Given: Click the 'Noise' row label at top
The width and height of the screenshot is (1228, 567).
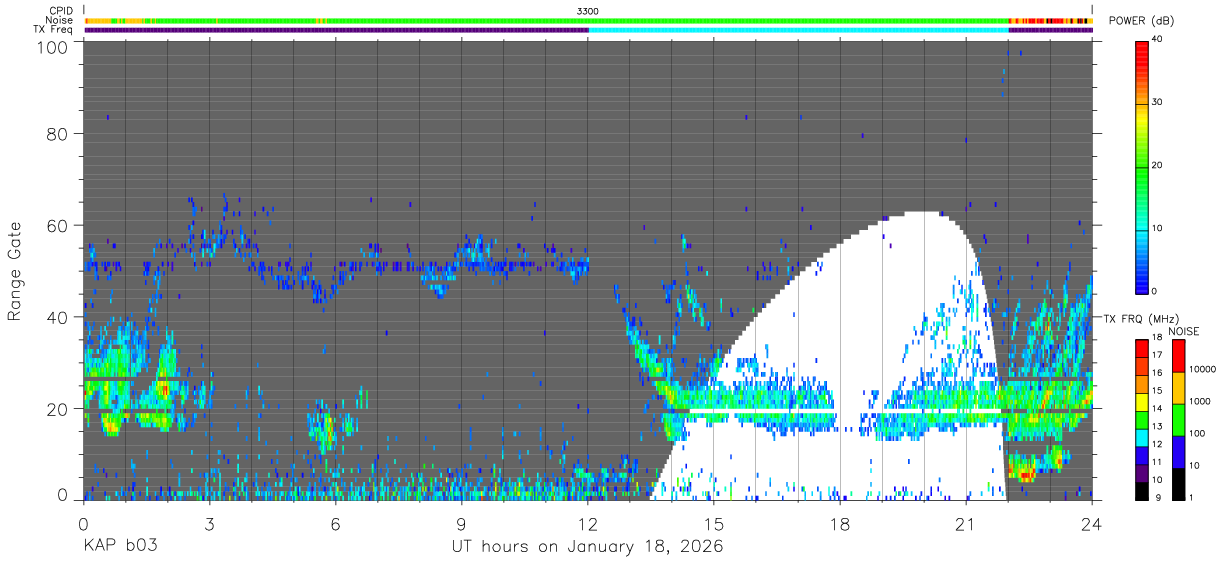Looking at the screenshot, I should tap(61, 20).
